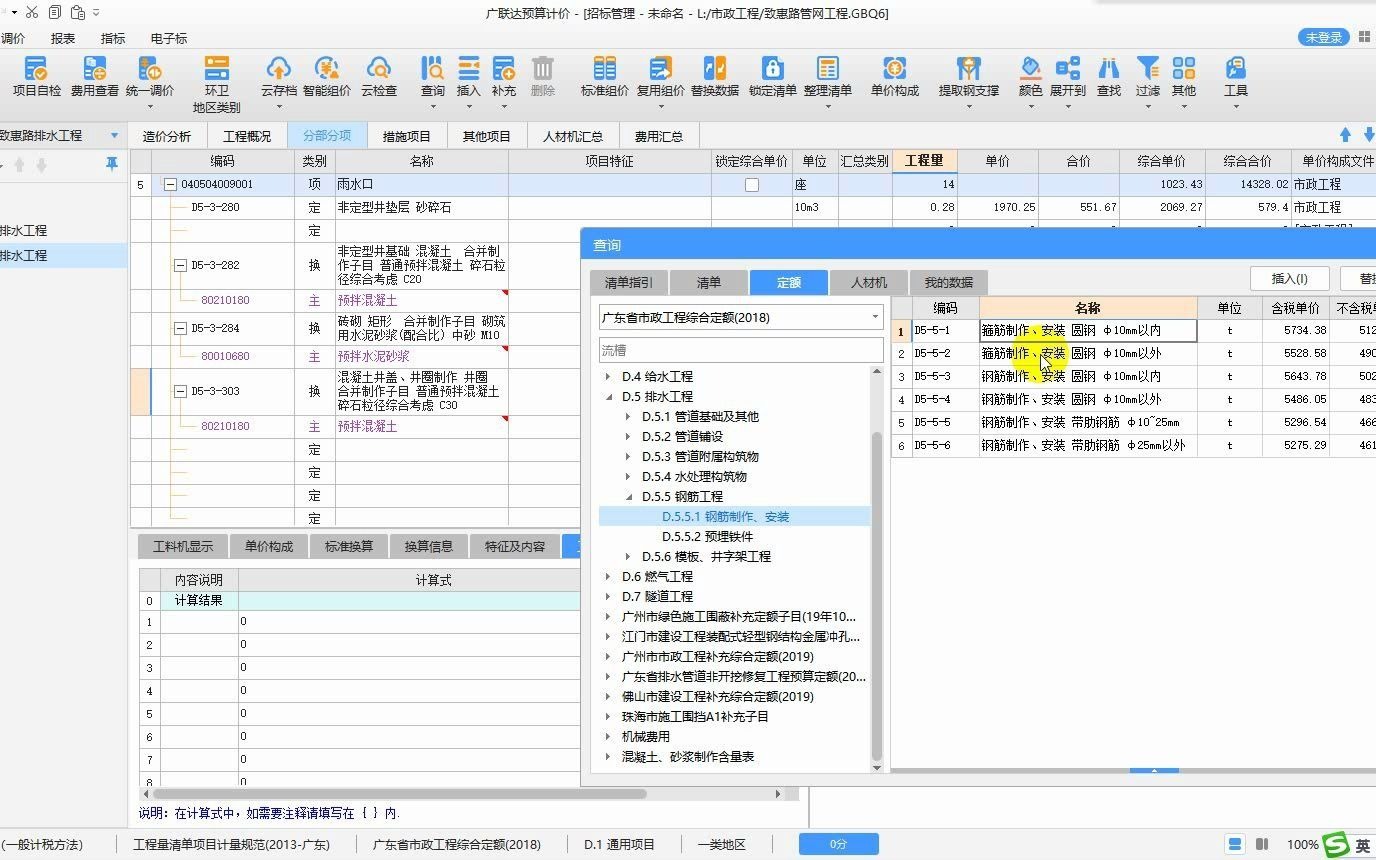
Task: Select the 清单指引 tab in 查询 dialog
Action: [x=629, y=282]
